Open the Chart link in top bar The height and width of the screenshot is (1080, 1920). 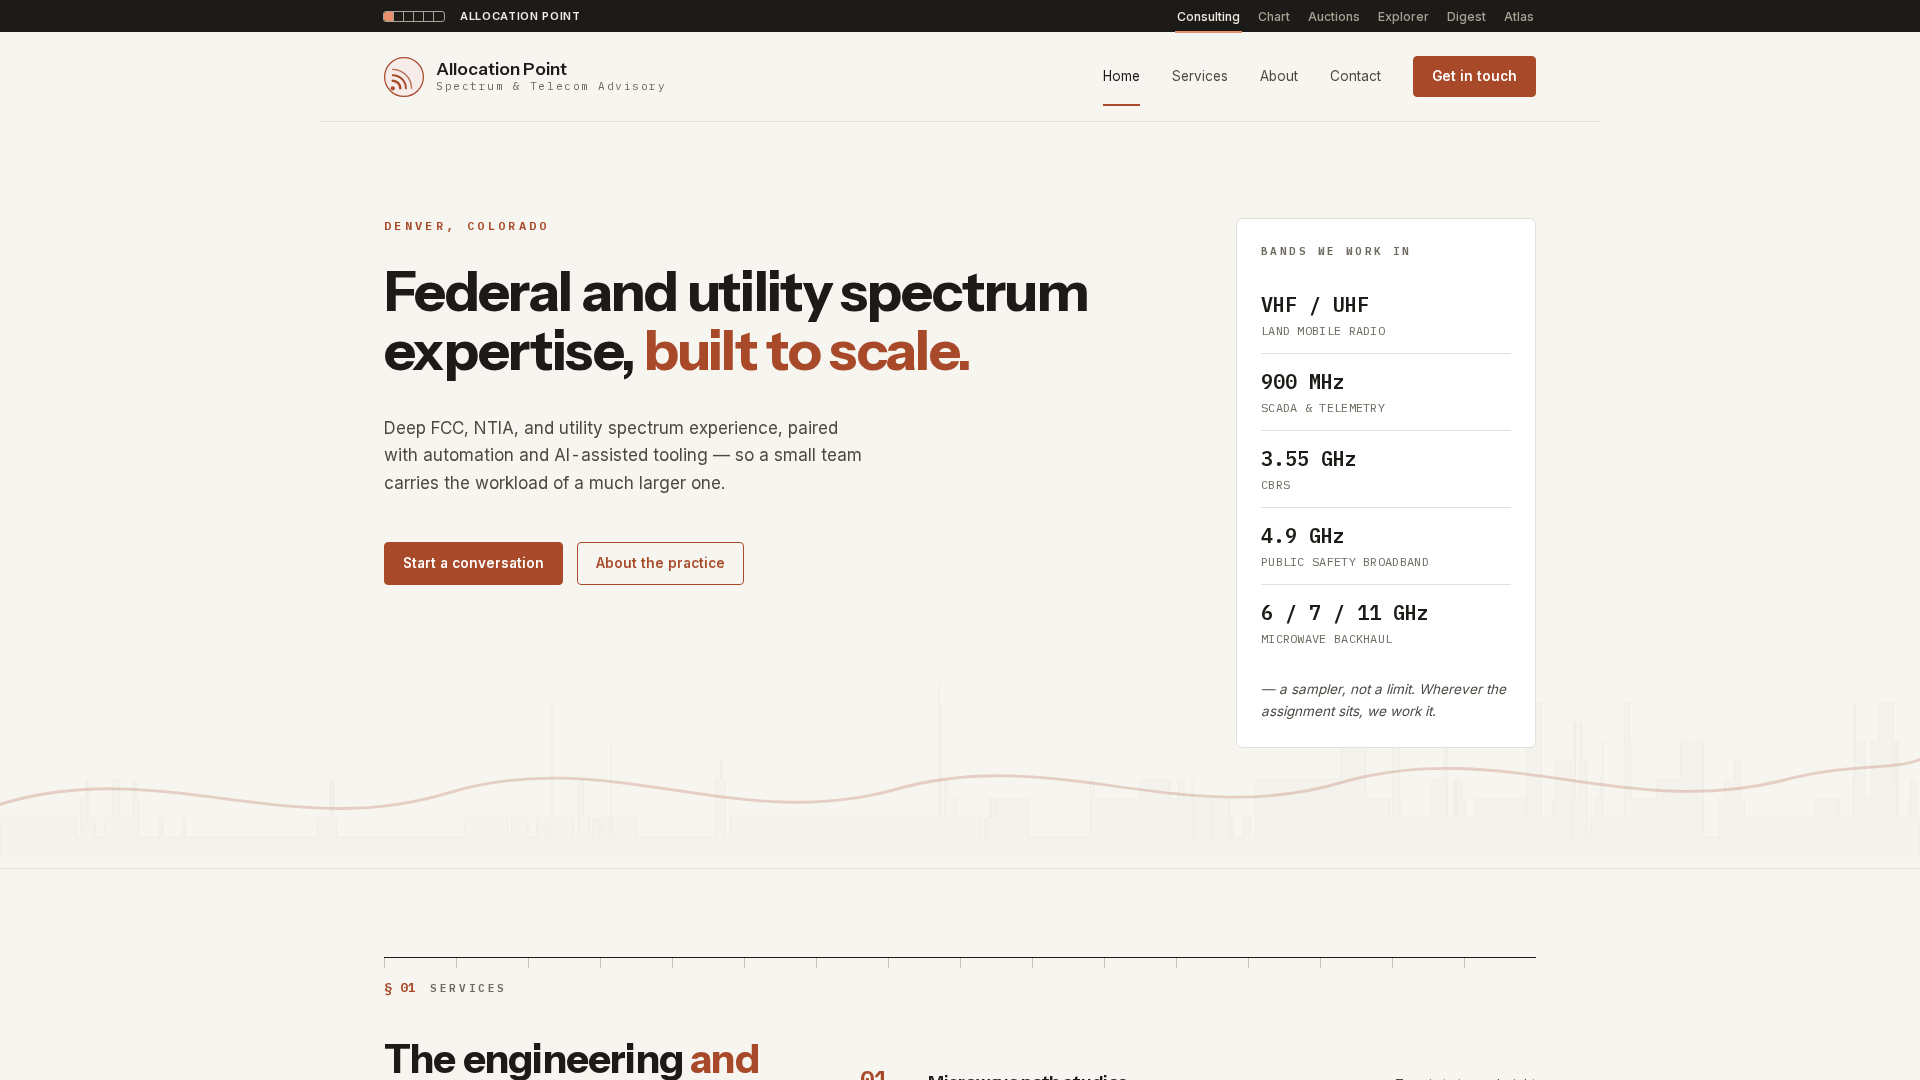coord(1274,16)
